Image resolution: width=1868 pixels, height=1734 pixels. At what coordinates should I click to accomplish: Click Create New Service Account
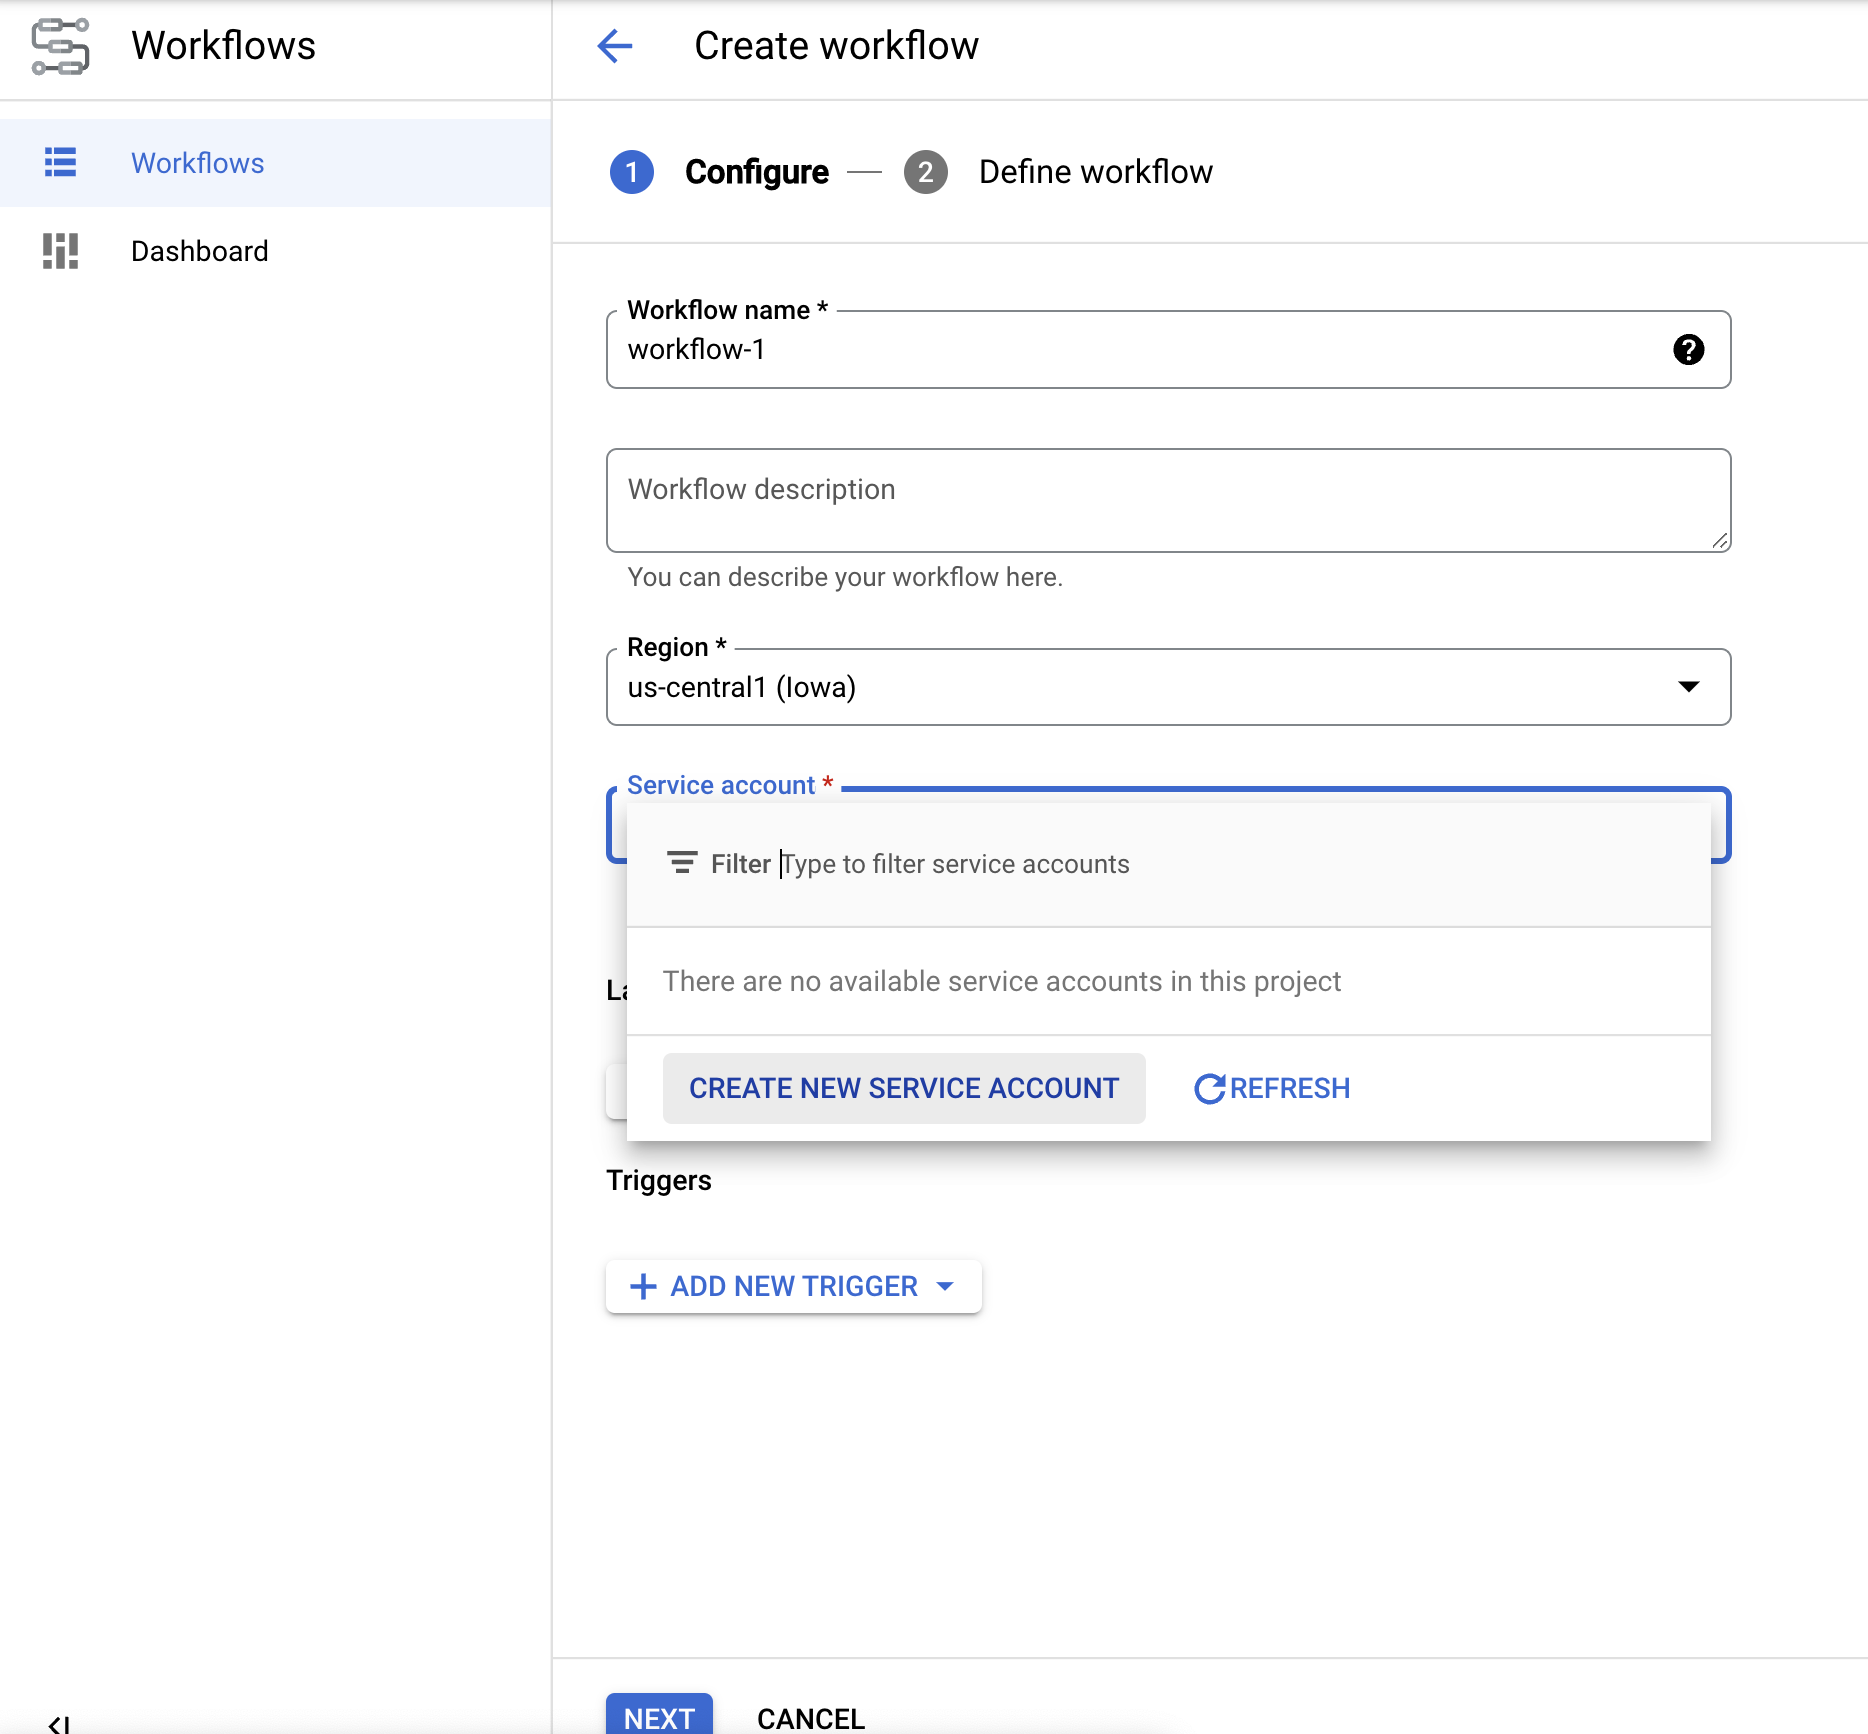point(903,1088)
